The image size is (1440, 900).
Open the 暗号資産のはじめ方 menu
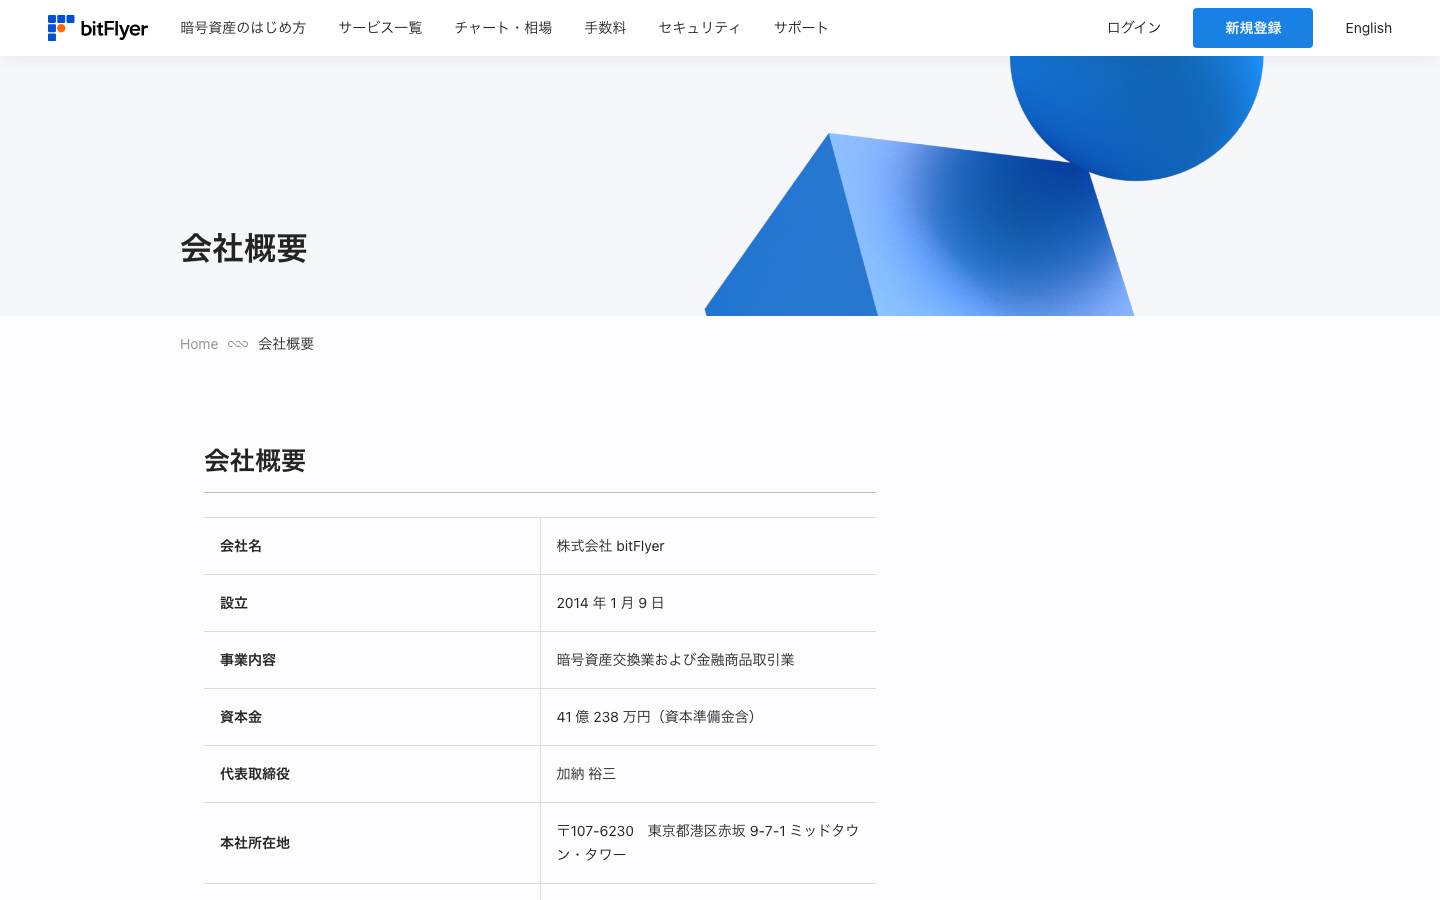[x=243, y=28]
